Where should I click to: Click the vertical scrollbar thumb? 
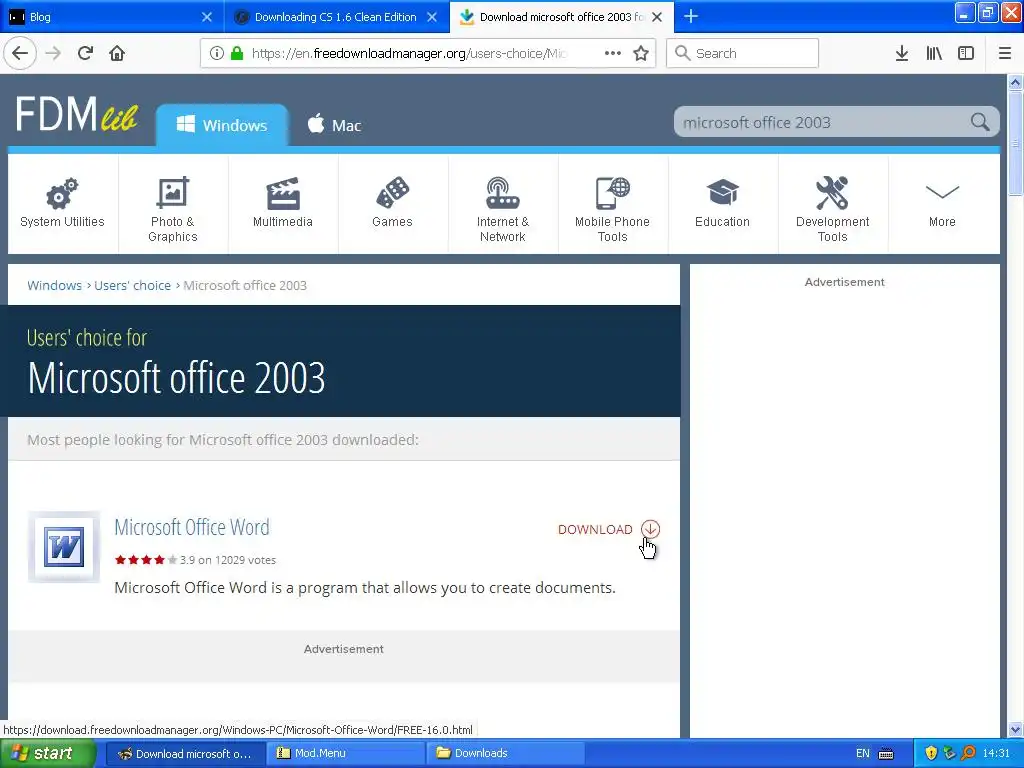pos(1015,143)
